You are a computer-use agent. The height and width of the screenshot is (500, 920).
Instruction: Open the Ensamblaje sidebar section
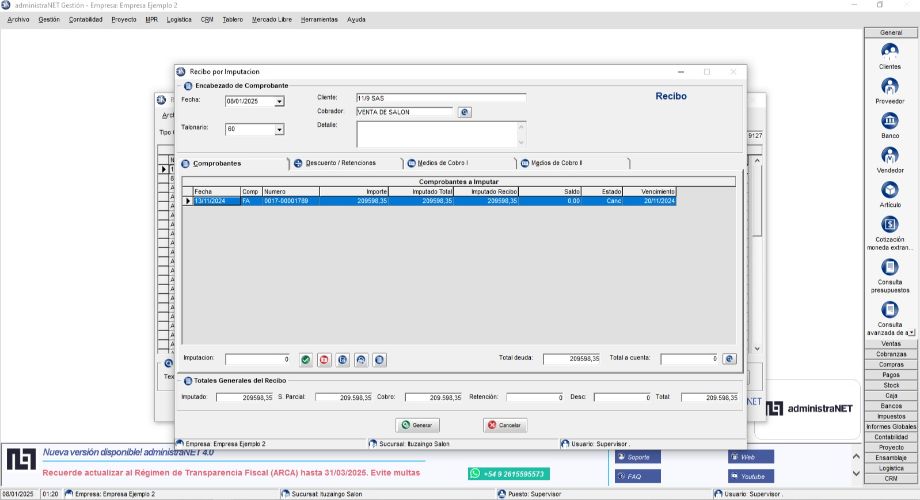pyautogui.click(x=891, y=458)
